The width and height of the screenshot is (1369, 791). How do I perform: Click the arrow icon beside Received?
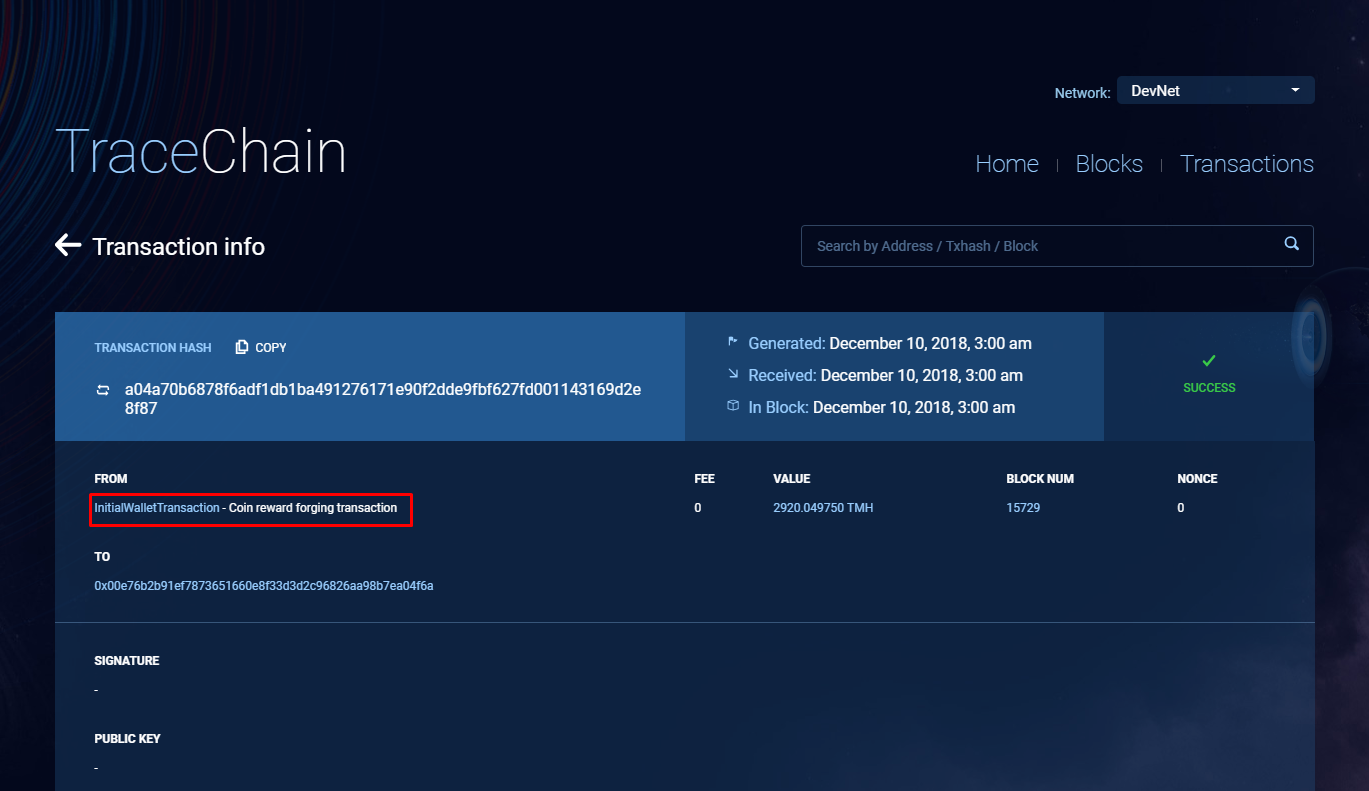click(x=732, y=374)
